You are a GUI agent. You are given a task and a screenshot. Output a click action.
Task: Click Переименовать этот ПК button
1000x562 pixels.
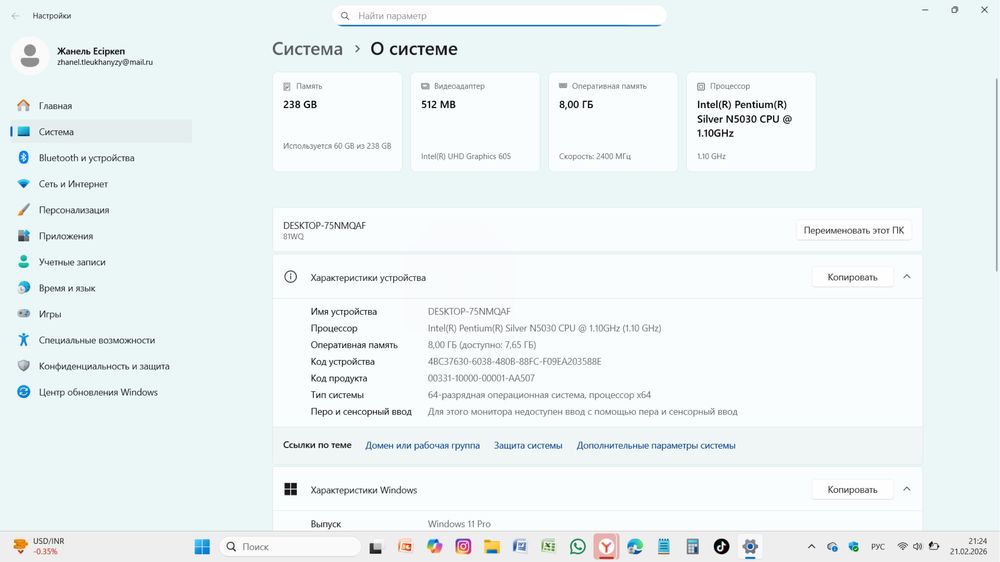coord(853,230)
